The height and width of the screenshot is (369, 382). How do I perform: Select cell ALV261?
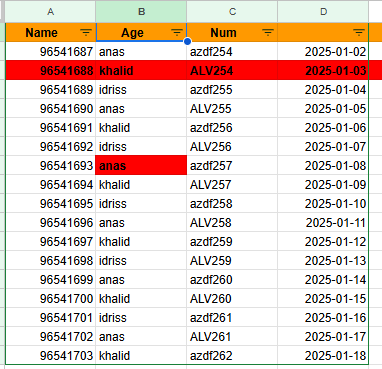point(232,337)
